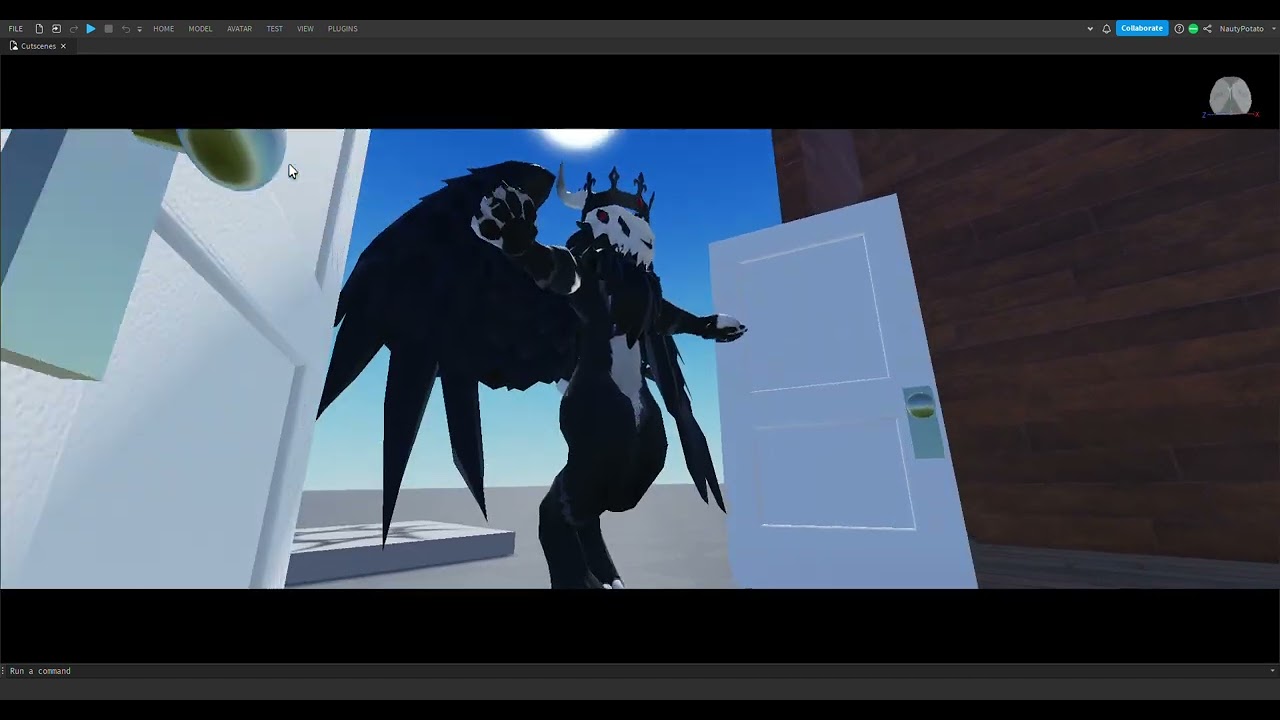The image size is (1280, 720).
Task: Click the Run a command input field
Action: (636, 671)
